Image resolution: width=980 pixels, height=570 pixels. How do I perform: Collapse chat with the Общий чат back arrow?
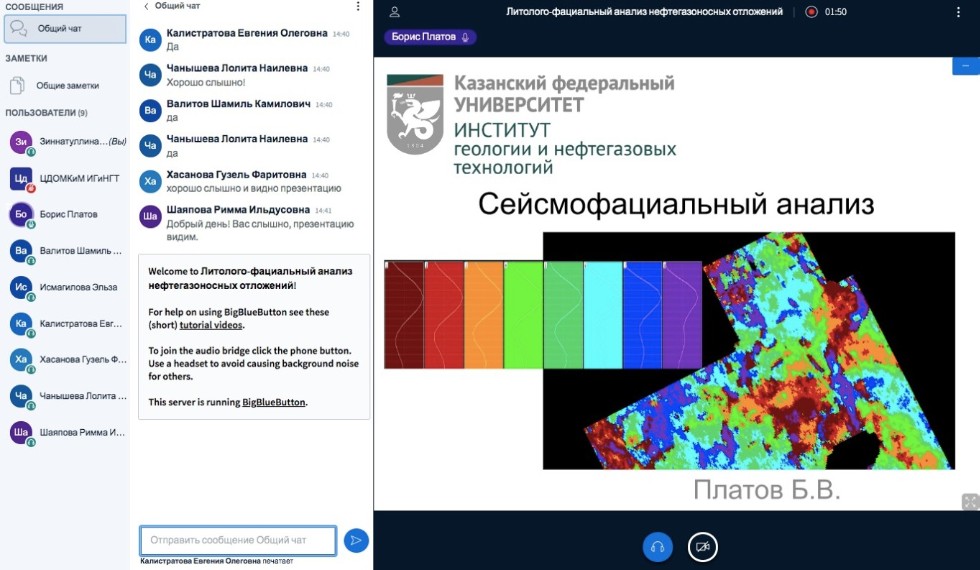pyautogui.click(x=148, y=6)
